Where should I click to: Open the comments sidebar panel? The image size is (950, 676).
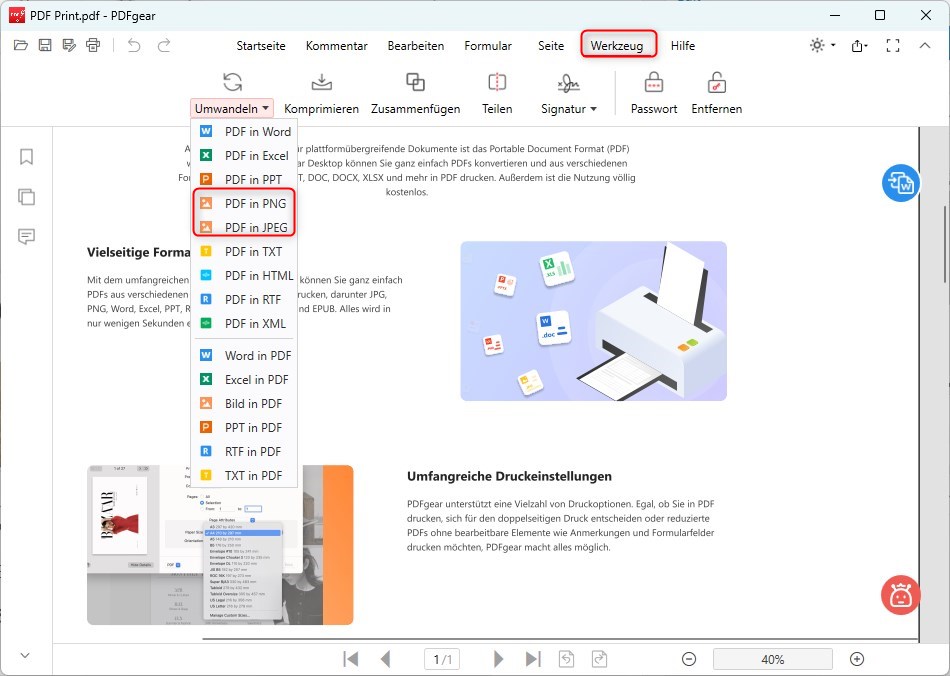click(x=27, y=236)
